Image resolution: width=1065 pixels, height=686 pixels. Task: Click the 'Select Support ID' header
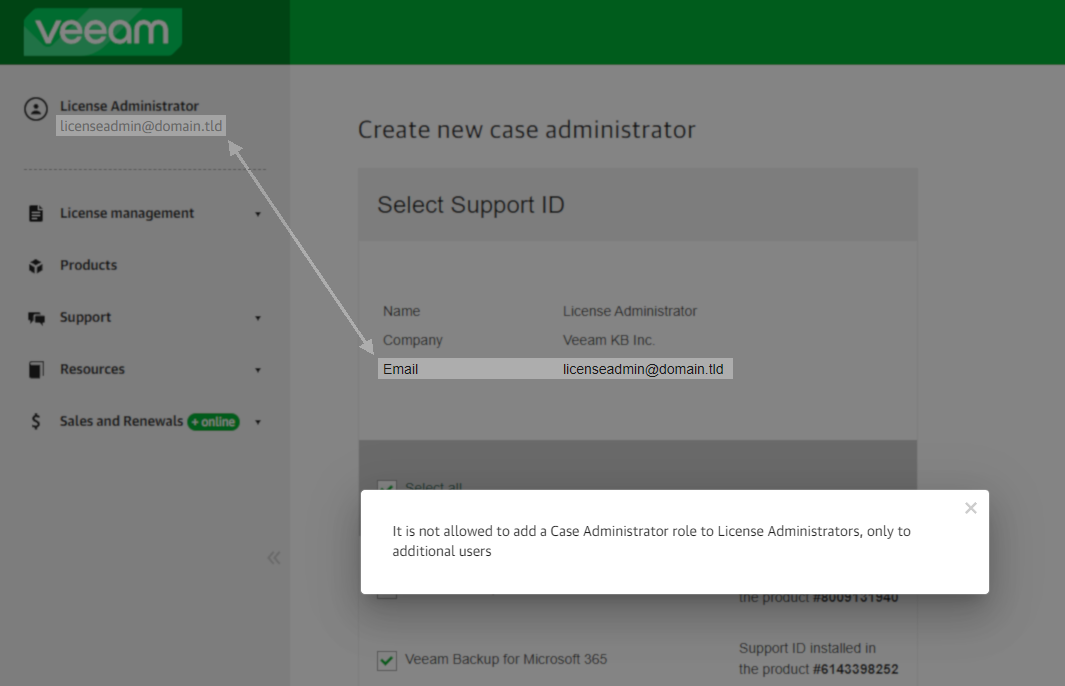[x=471, y=204]
